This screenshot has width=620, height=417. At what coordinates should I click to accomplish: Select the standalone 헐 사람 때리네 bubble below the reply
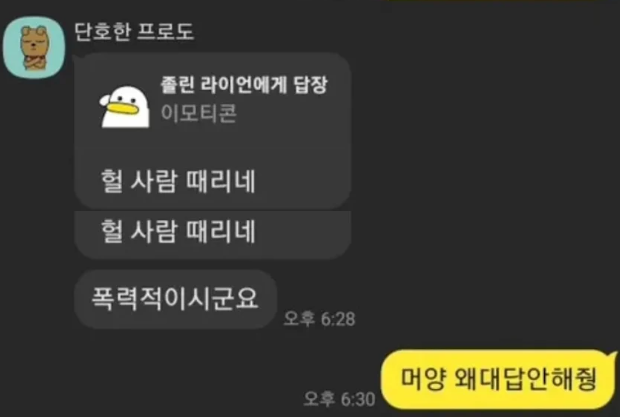click(x=213, y=234)
